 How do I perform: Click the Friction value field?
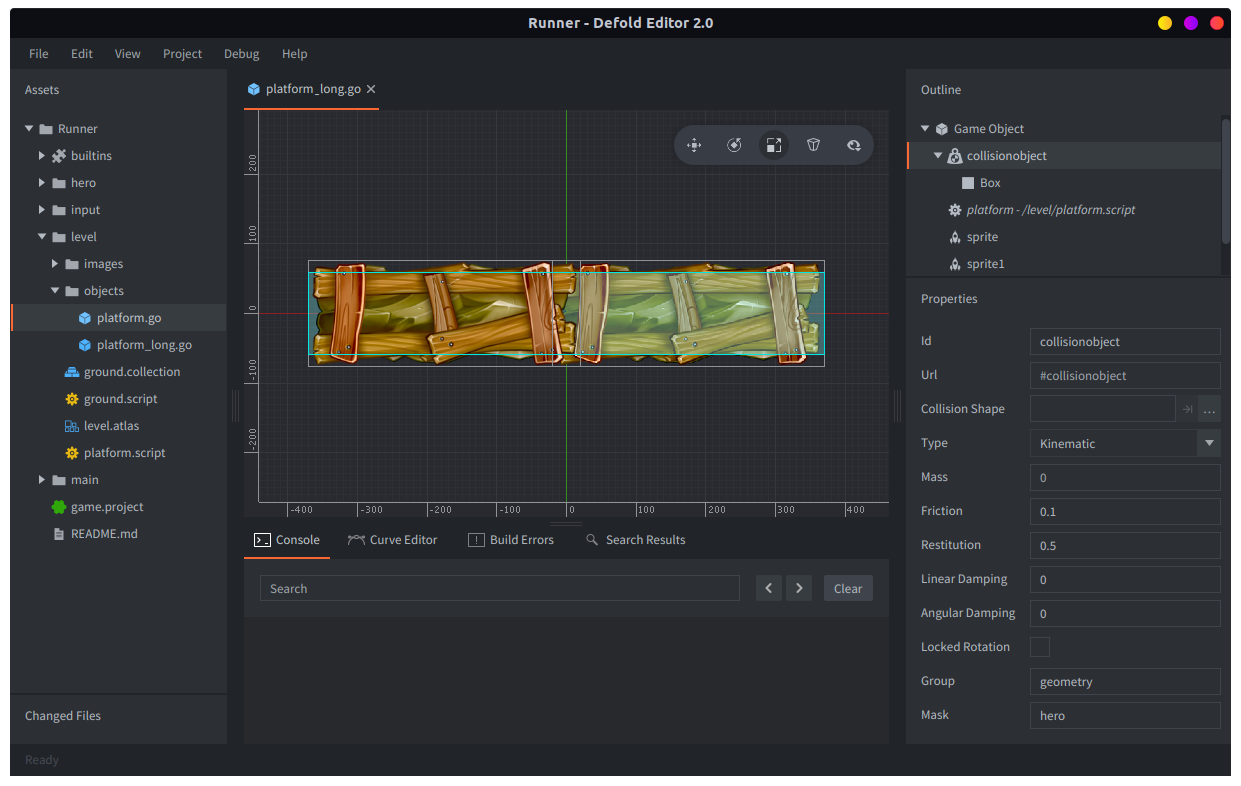click(x=1125, y=512)
